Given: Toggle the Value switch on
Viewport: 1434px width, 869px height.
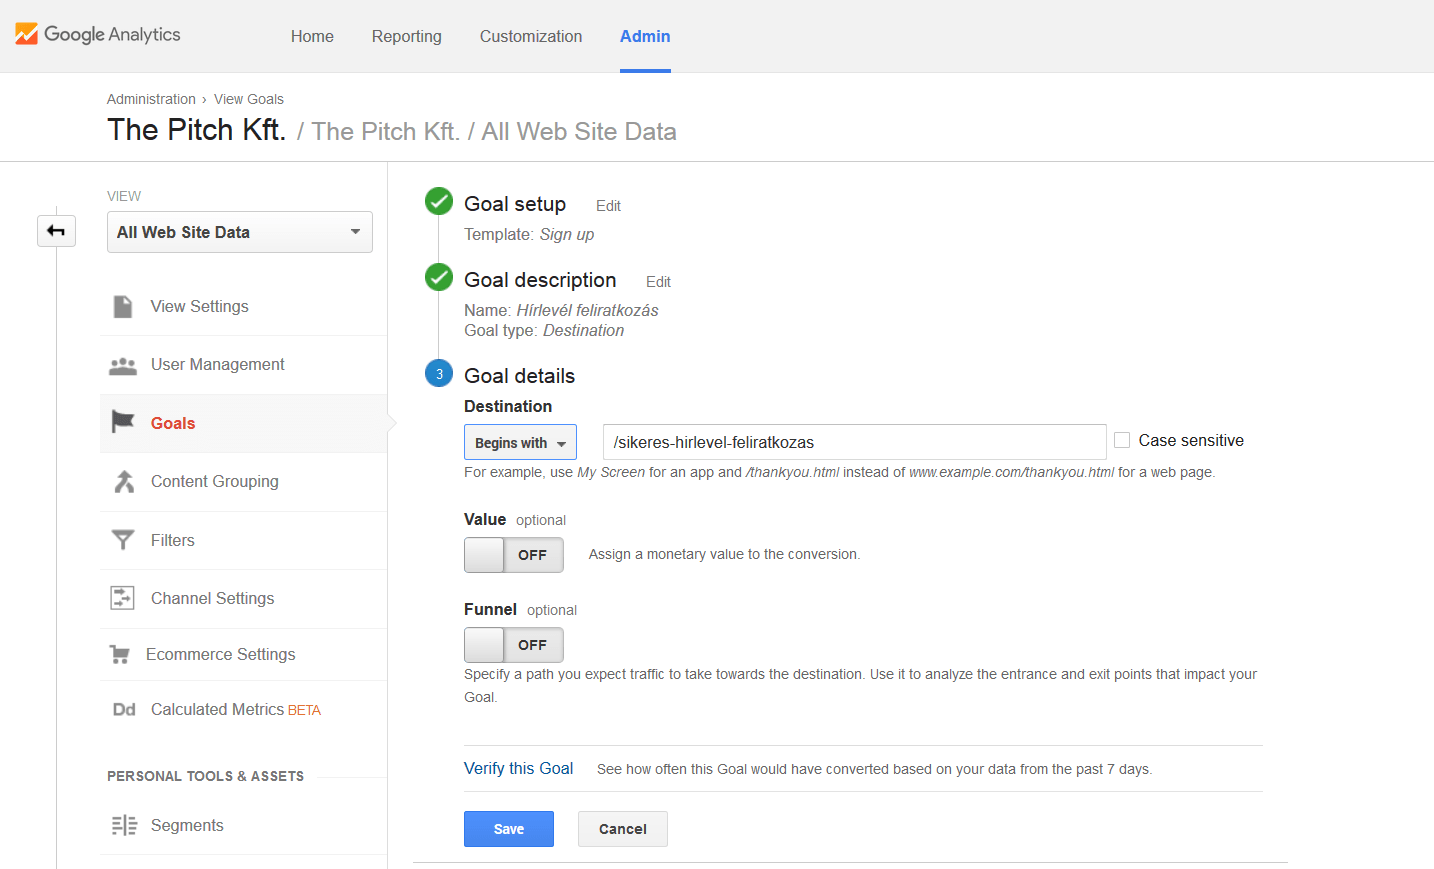Looking at the screenshot, I should coord(514,555).
